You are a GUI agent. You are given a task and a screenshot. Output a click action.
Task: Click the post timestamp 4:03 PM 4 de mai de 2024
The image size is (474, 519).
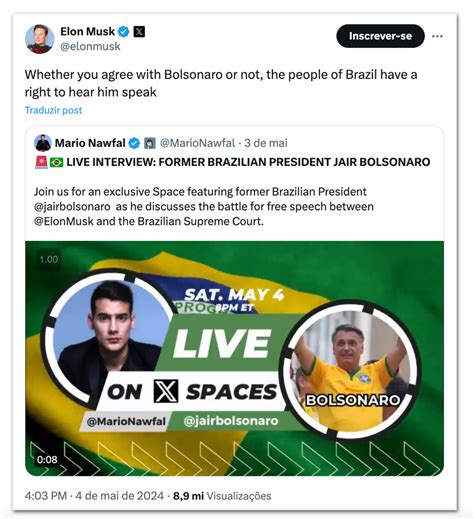(94, 496)
